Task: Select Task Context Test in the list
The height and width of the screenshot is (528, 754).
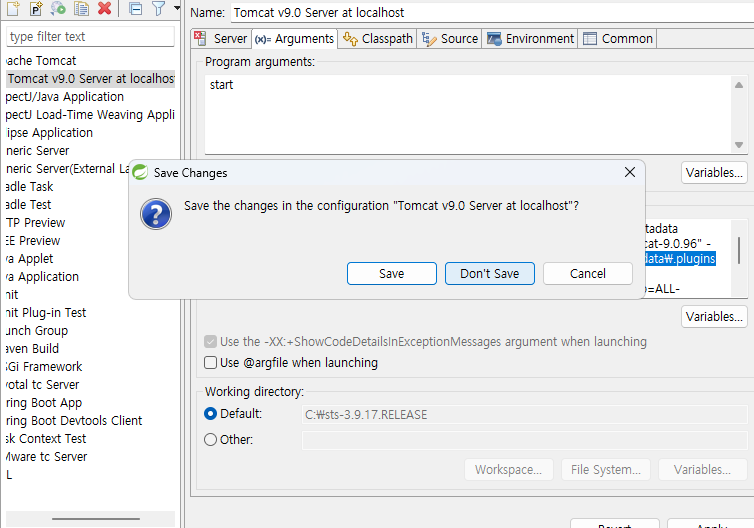Action: pos(46,439)
